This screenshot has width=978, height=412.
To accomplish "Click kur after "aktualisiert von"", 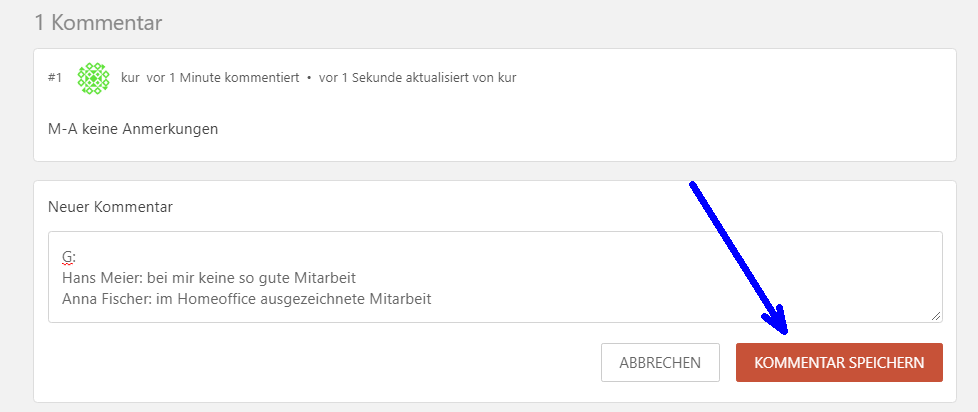I will point(506,78).
